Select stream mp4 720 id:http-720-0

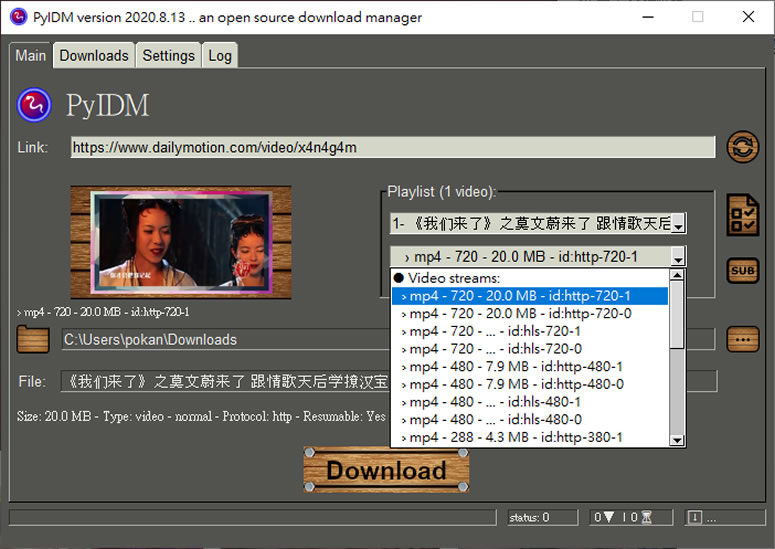click(530, 314)
